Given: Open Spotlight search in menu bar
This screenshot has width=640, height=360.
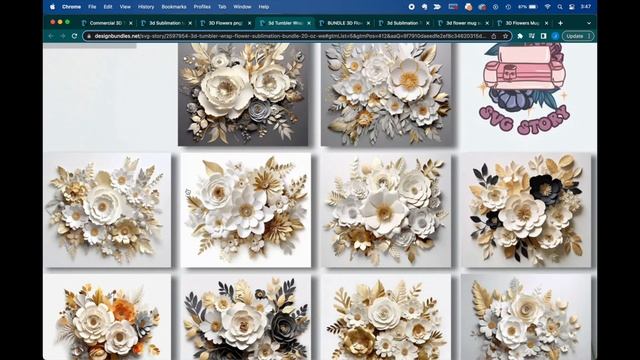Looking at the screenshot, I should 560,7.
